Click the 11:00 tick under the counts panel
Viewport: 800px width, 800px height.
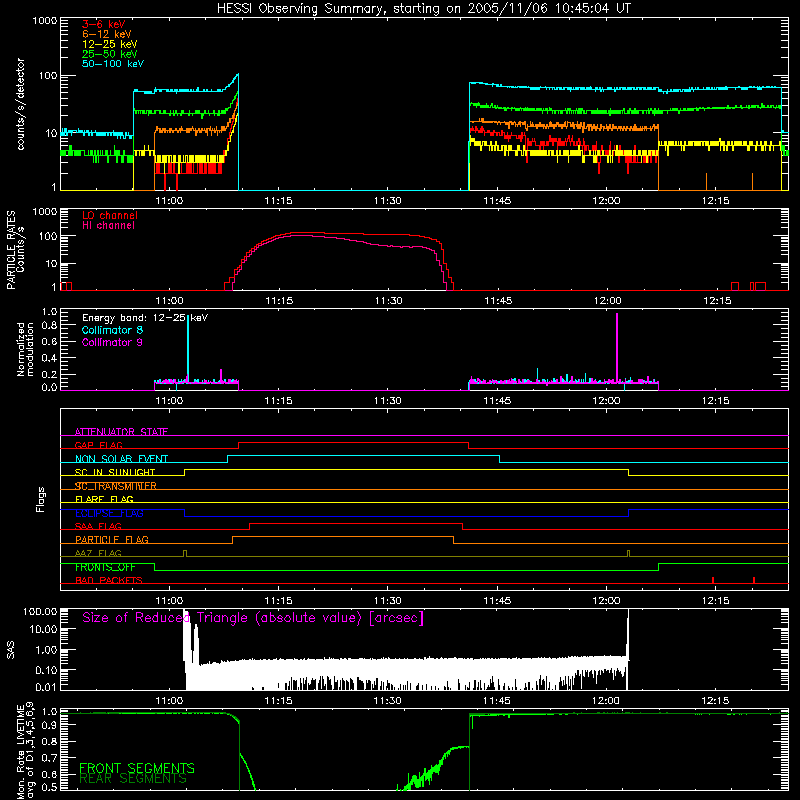coord(169,201)
